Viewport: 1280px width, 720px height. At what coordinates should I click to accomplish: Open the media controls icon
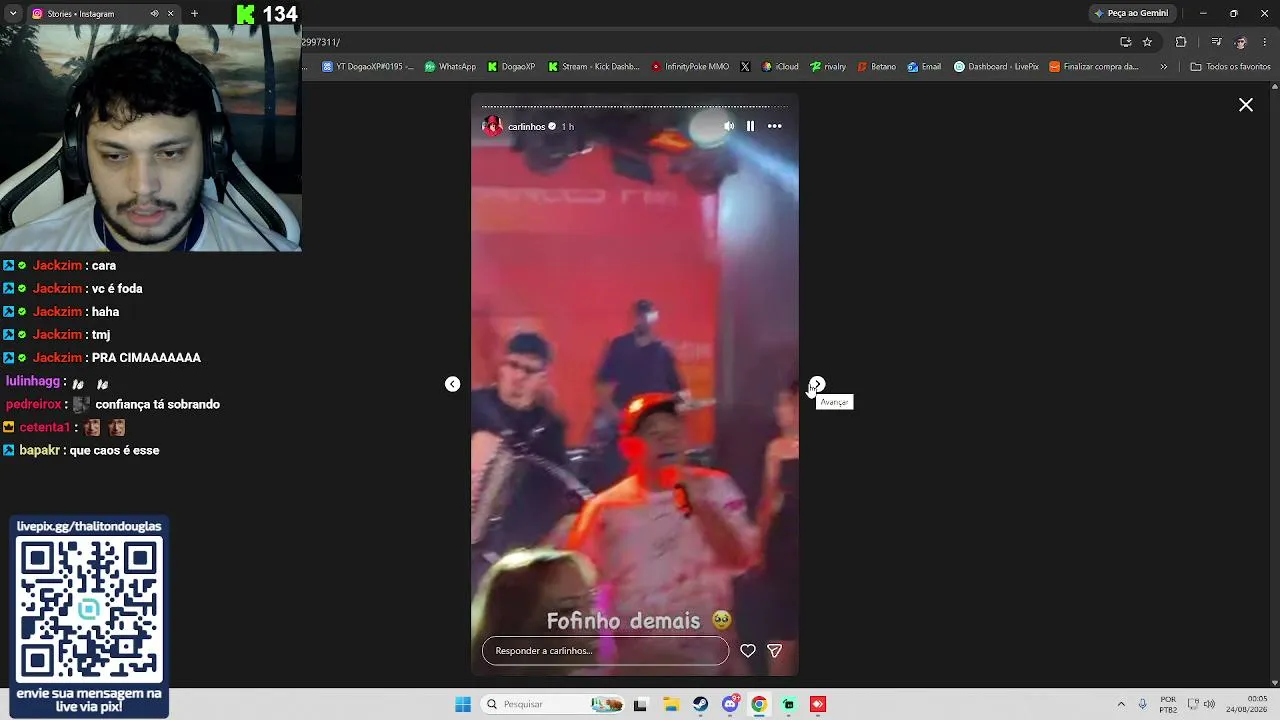[x=1216, y=42]
